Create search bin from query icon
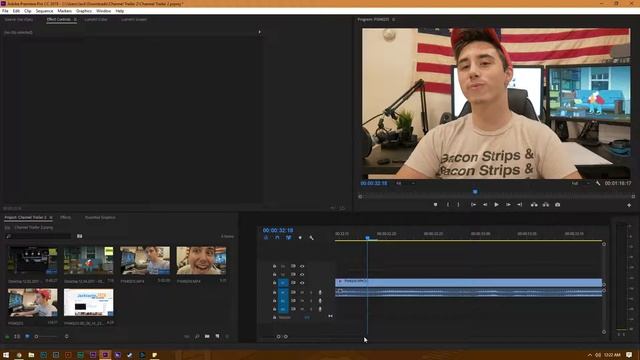 coord(80,236)
